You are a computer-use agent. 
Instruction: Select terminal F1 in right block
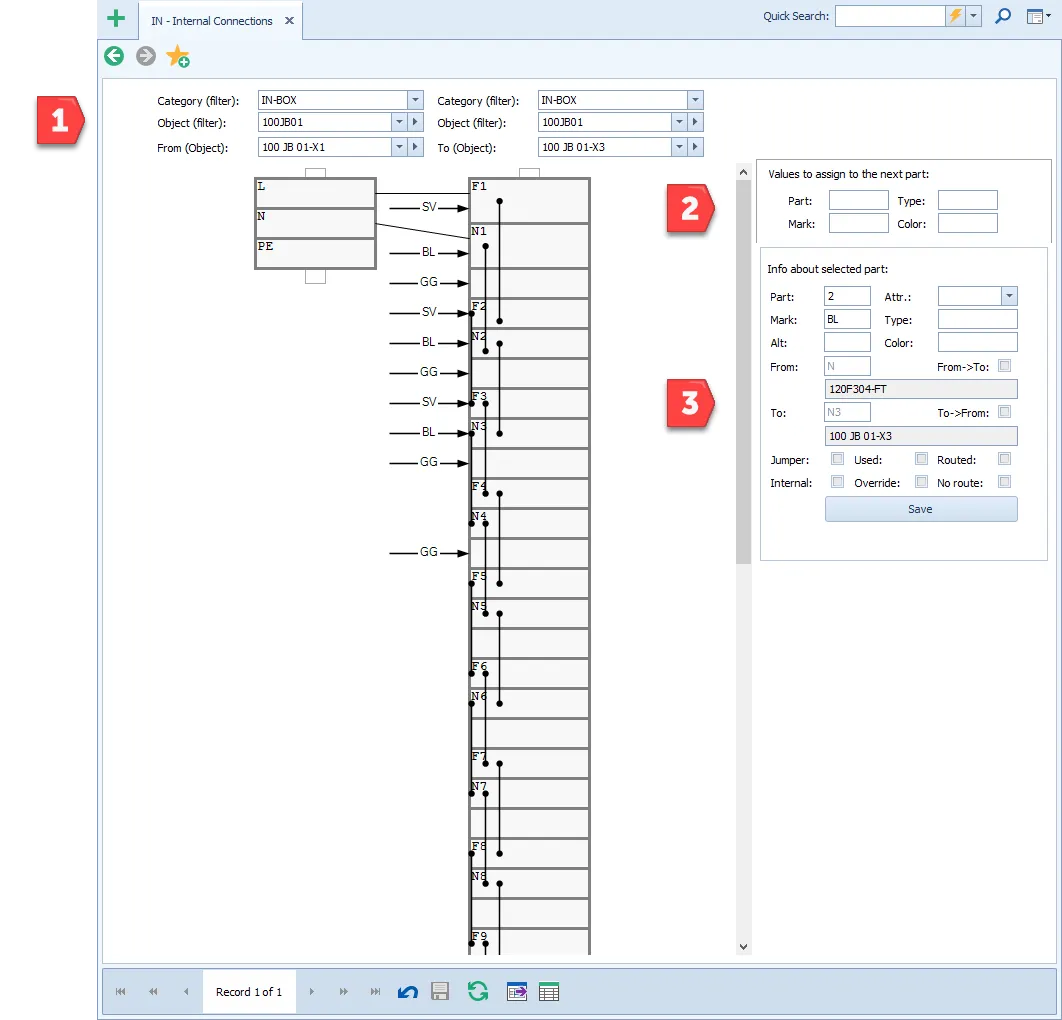[x=530, y=200]
